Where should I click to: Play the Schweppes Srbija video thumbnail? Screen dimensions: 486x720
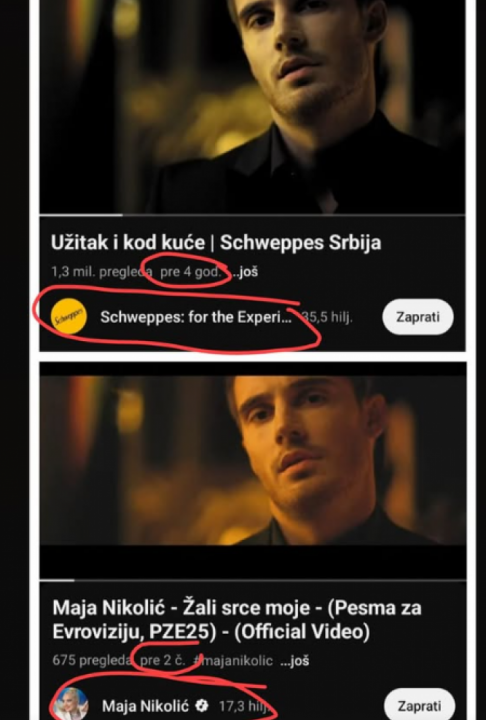coord(252,107)
